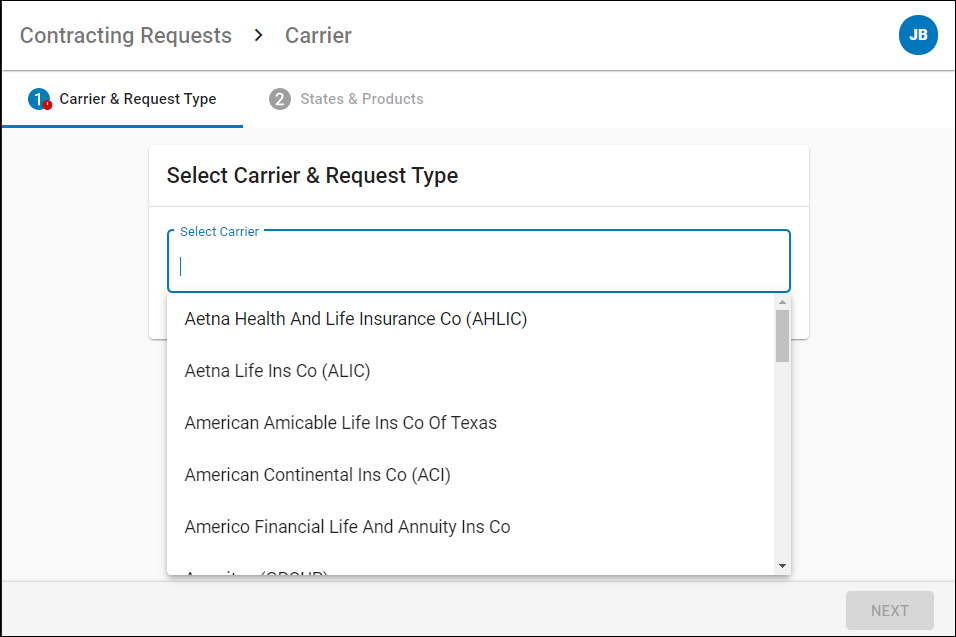Click the NEXT button

[890, 610]
